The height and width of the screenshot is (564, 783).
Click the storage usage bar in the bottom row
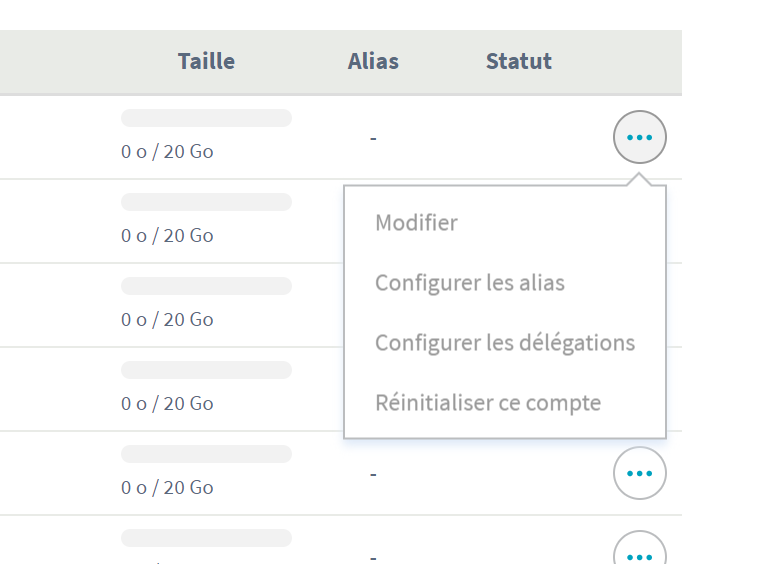point(206,538)
